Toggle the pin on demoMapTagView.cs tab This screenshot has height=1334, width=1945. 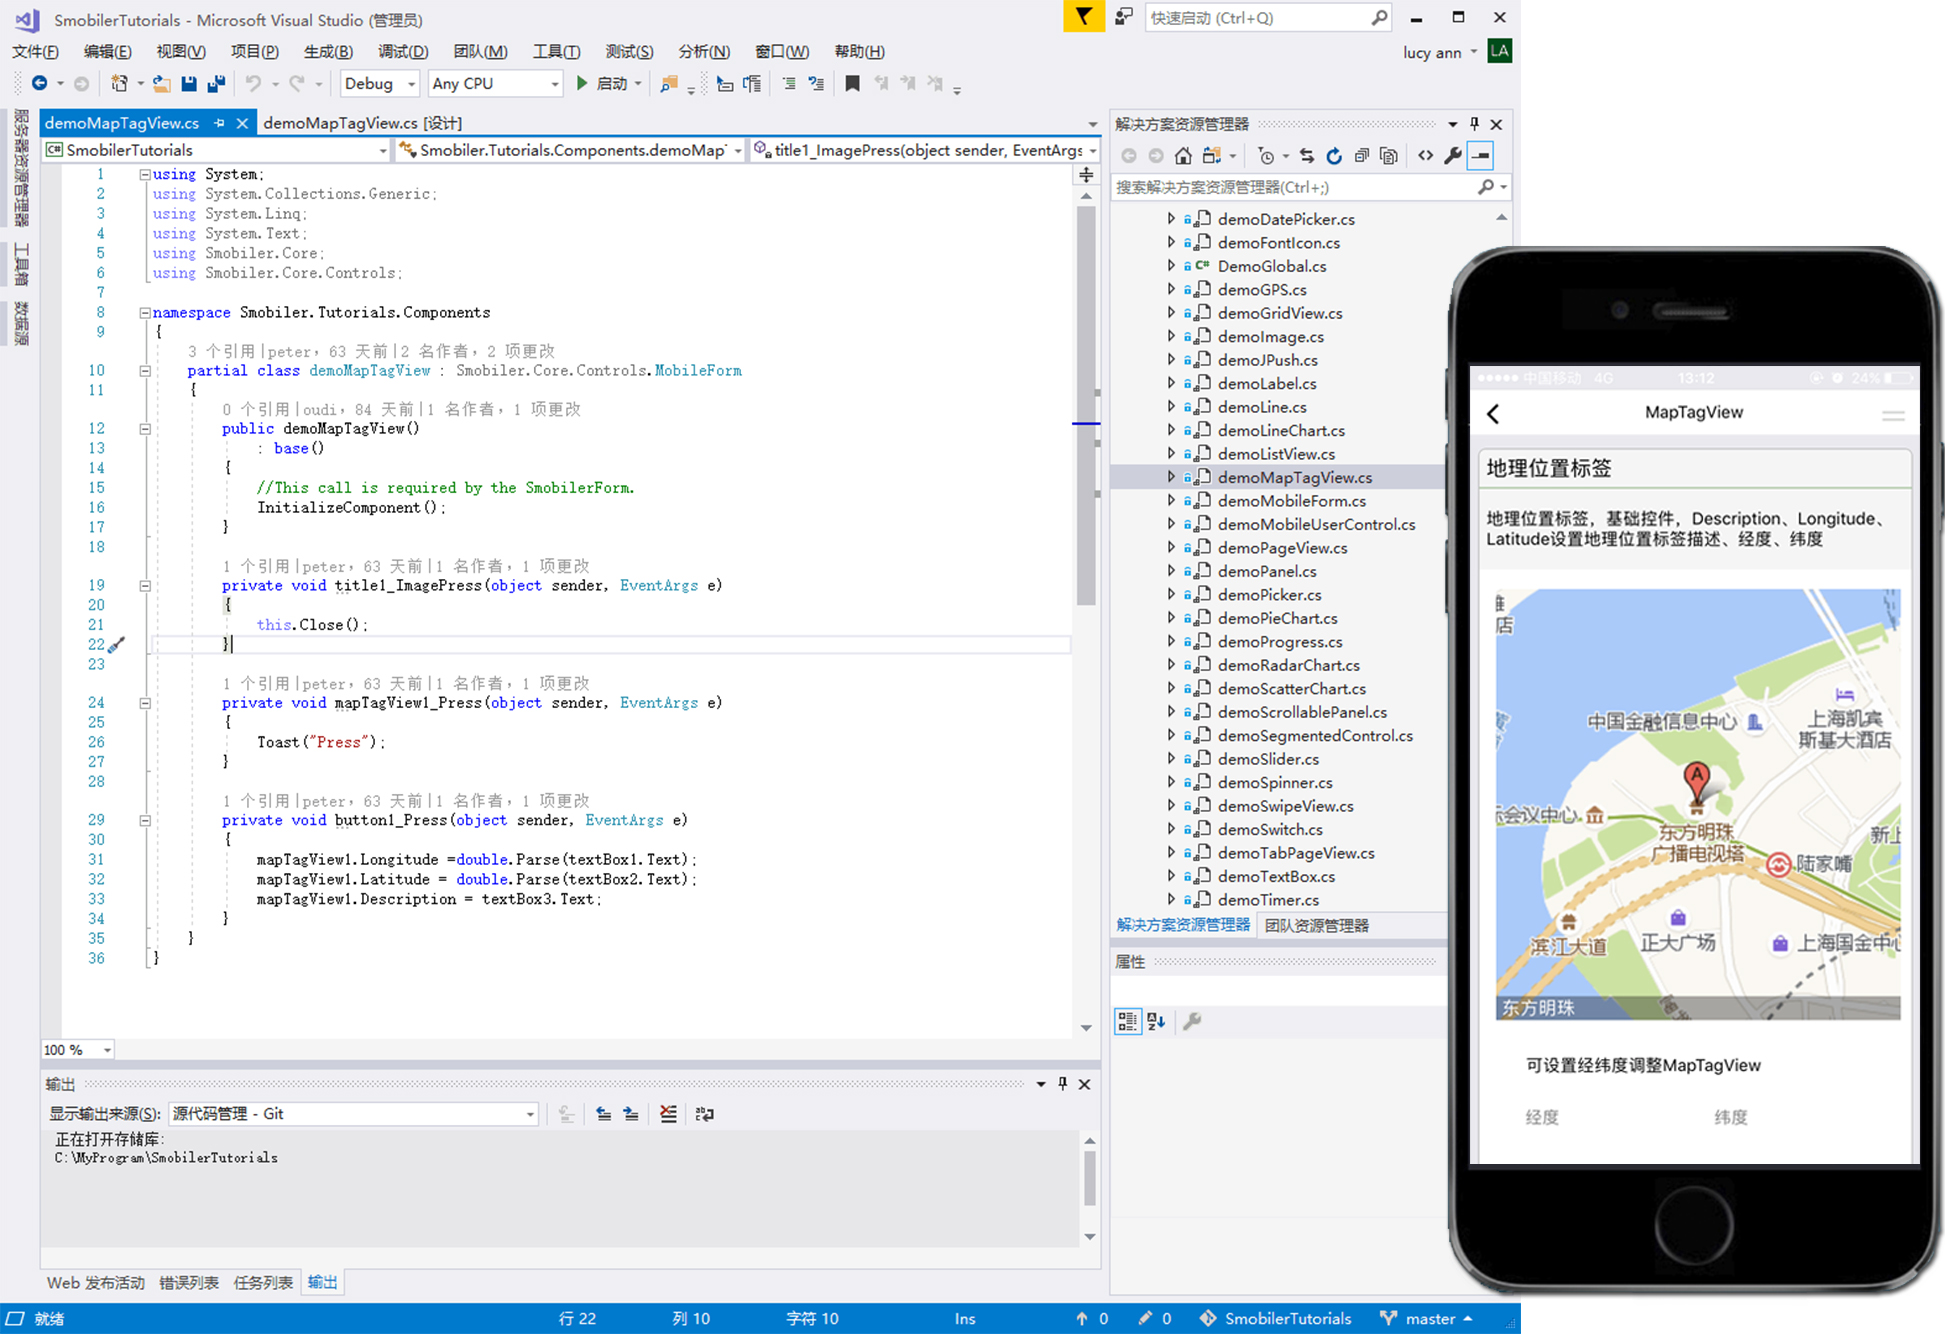click(x=219, y=123)
